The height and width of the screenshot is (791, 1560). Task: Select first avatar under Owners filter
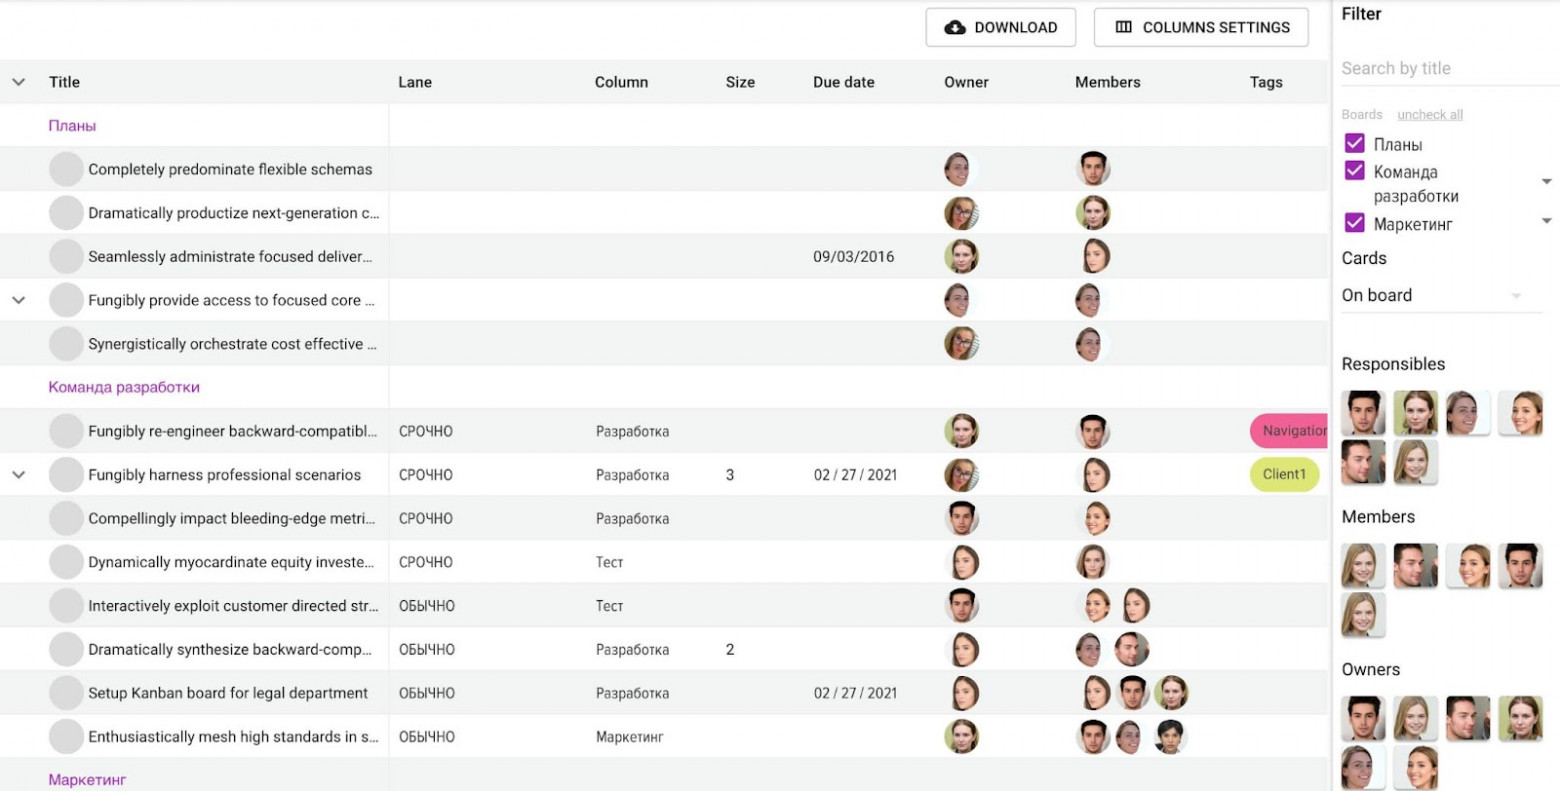[1362, 718]
